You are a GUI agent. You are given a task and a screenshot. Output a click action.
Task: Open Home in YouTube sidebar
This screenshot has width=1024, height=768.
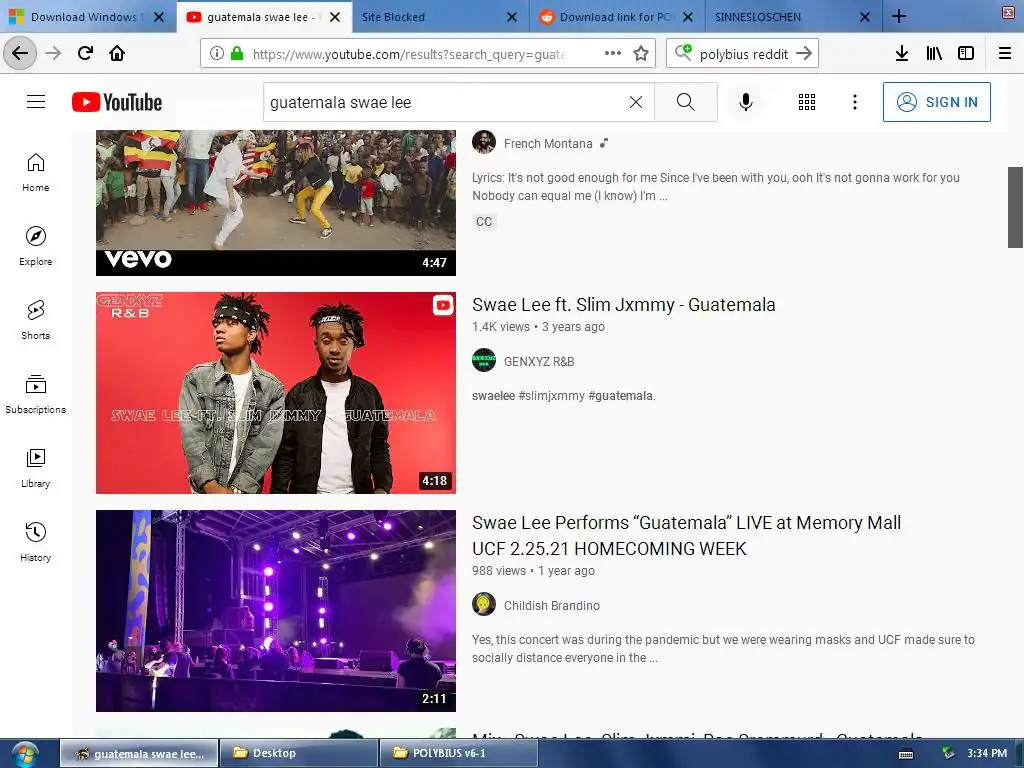pos(35,172)
